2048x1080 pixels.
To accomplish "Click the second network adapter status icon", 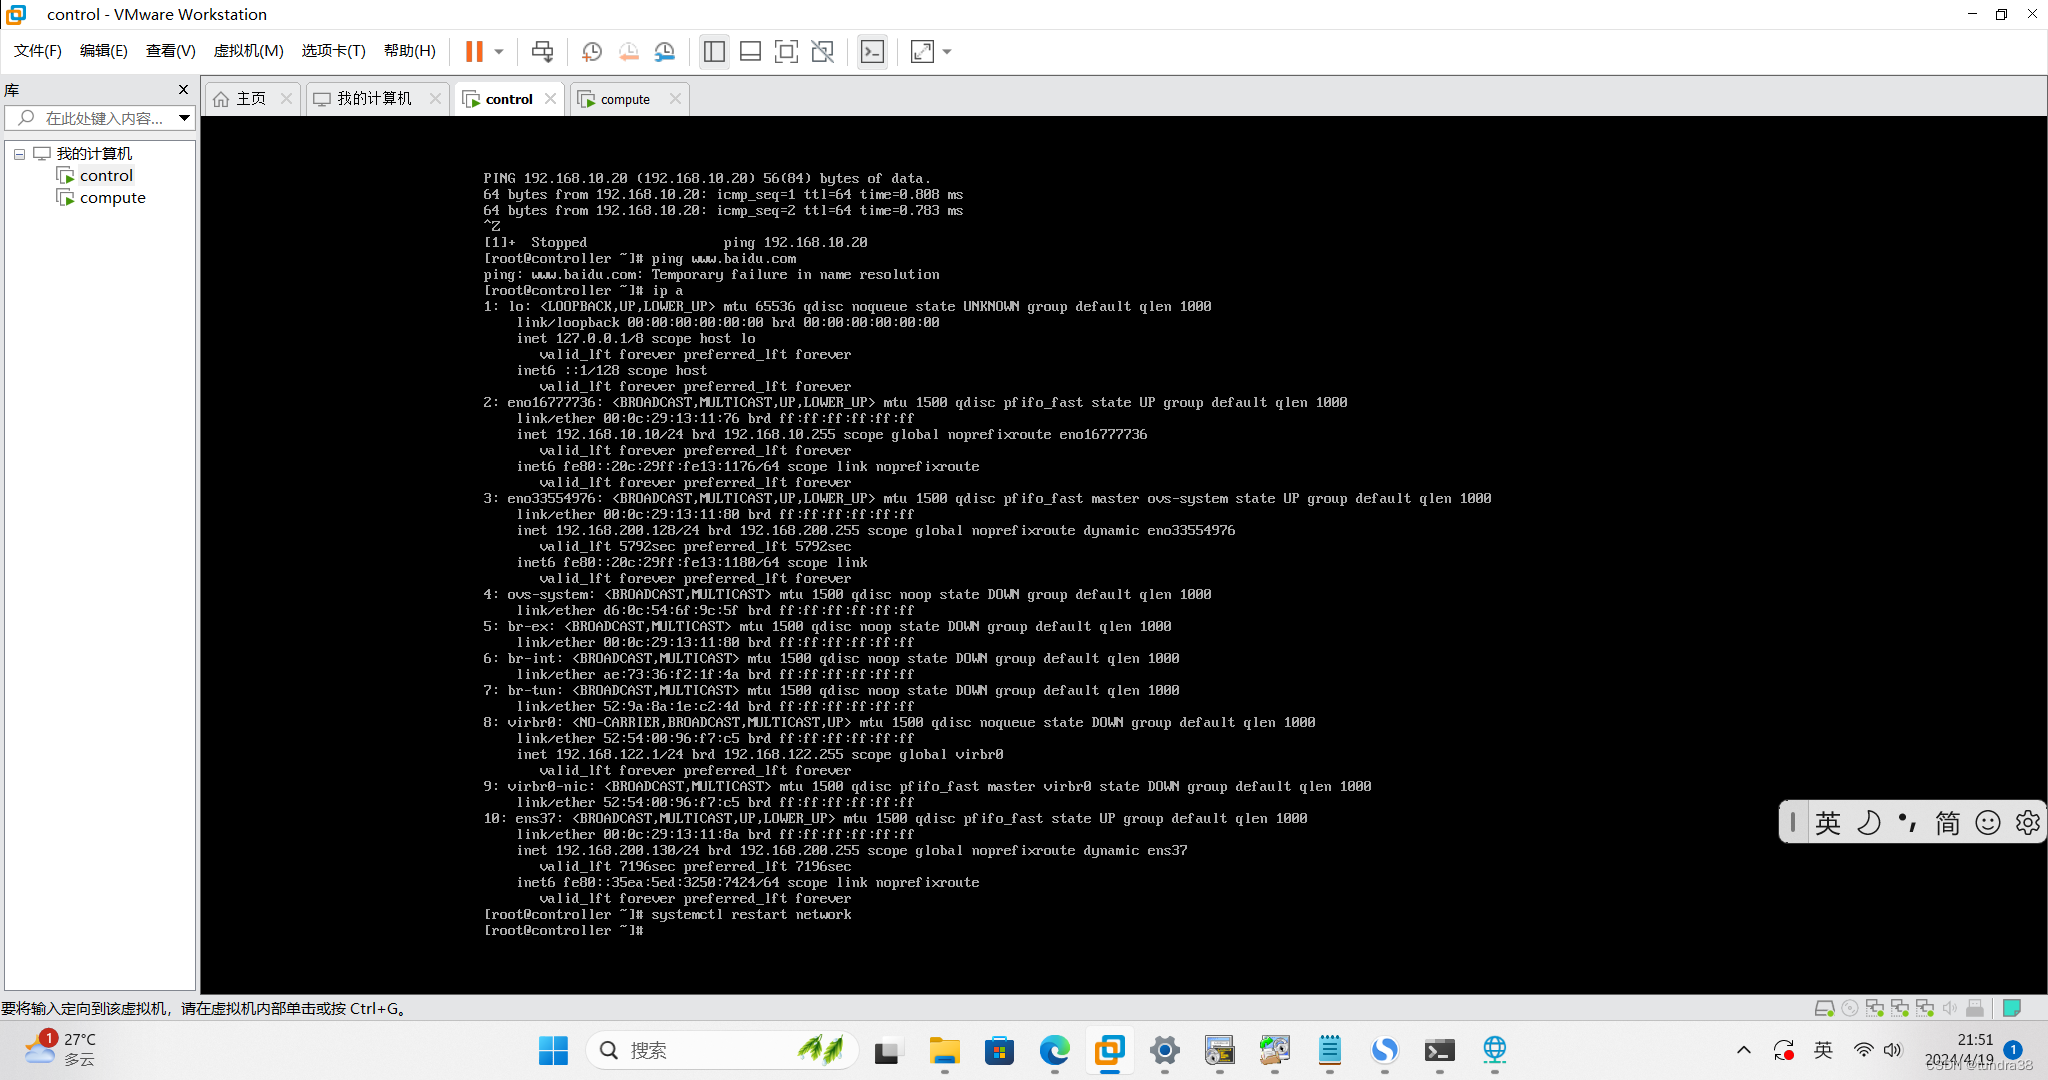I will pos(1900,1008).
